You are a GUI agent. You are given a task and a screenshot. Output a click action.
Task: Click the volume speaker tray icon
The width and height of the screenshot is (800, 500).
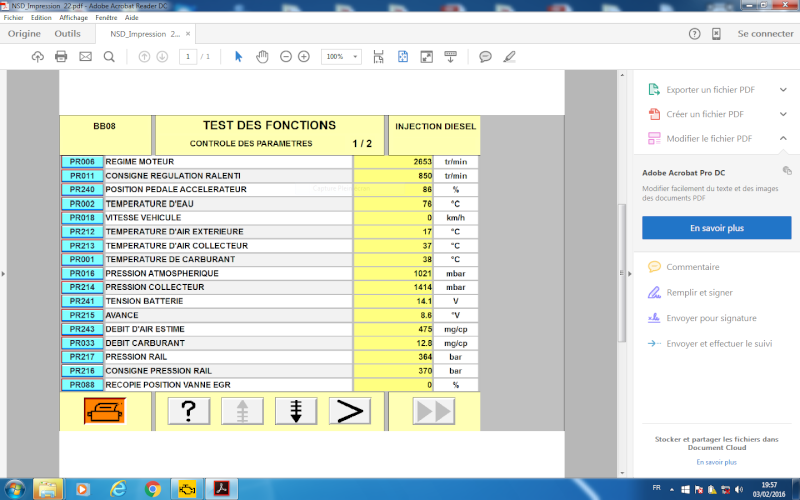coord(739,490)
